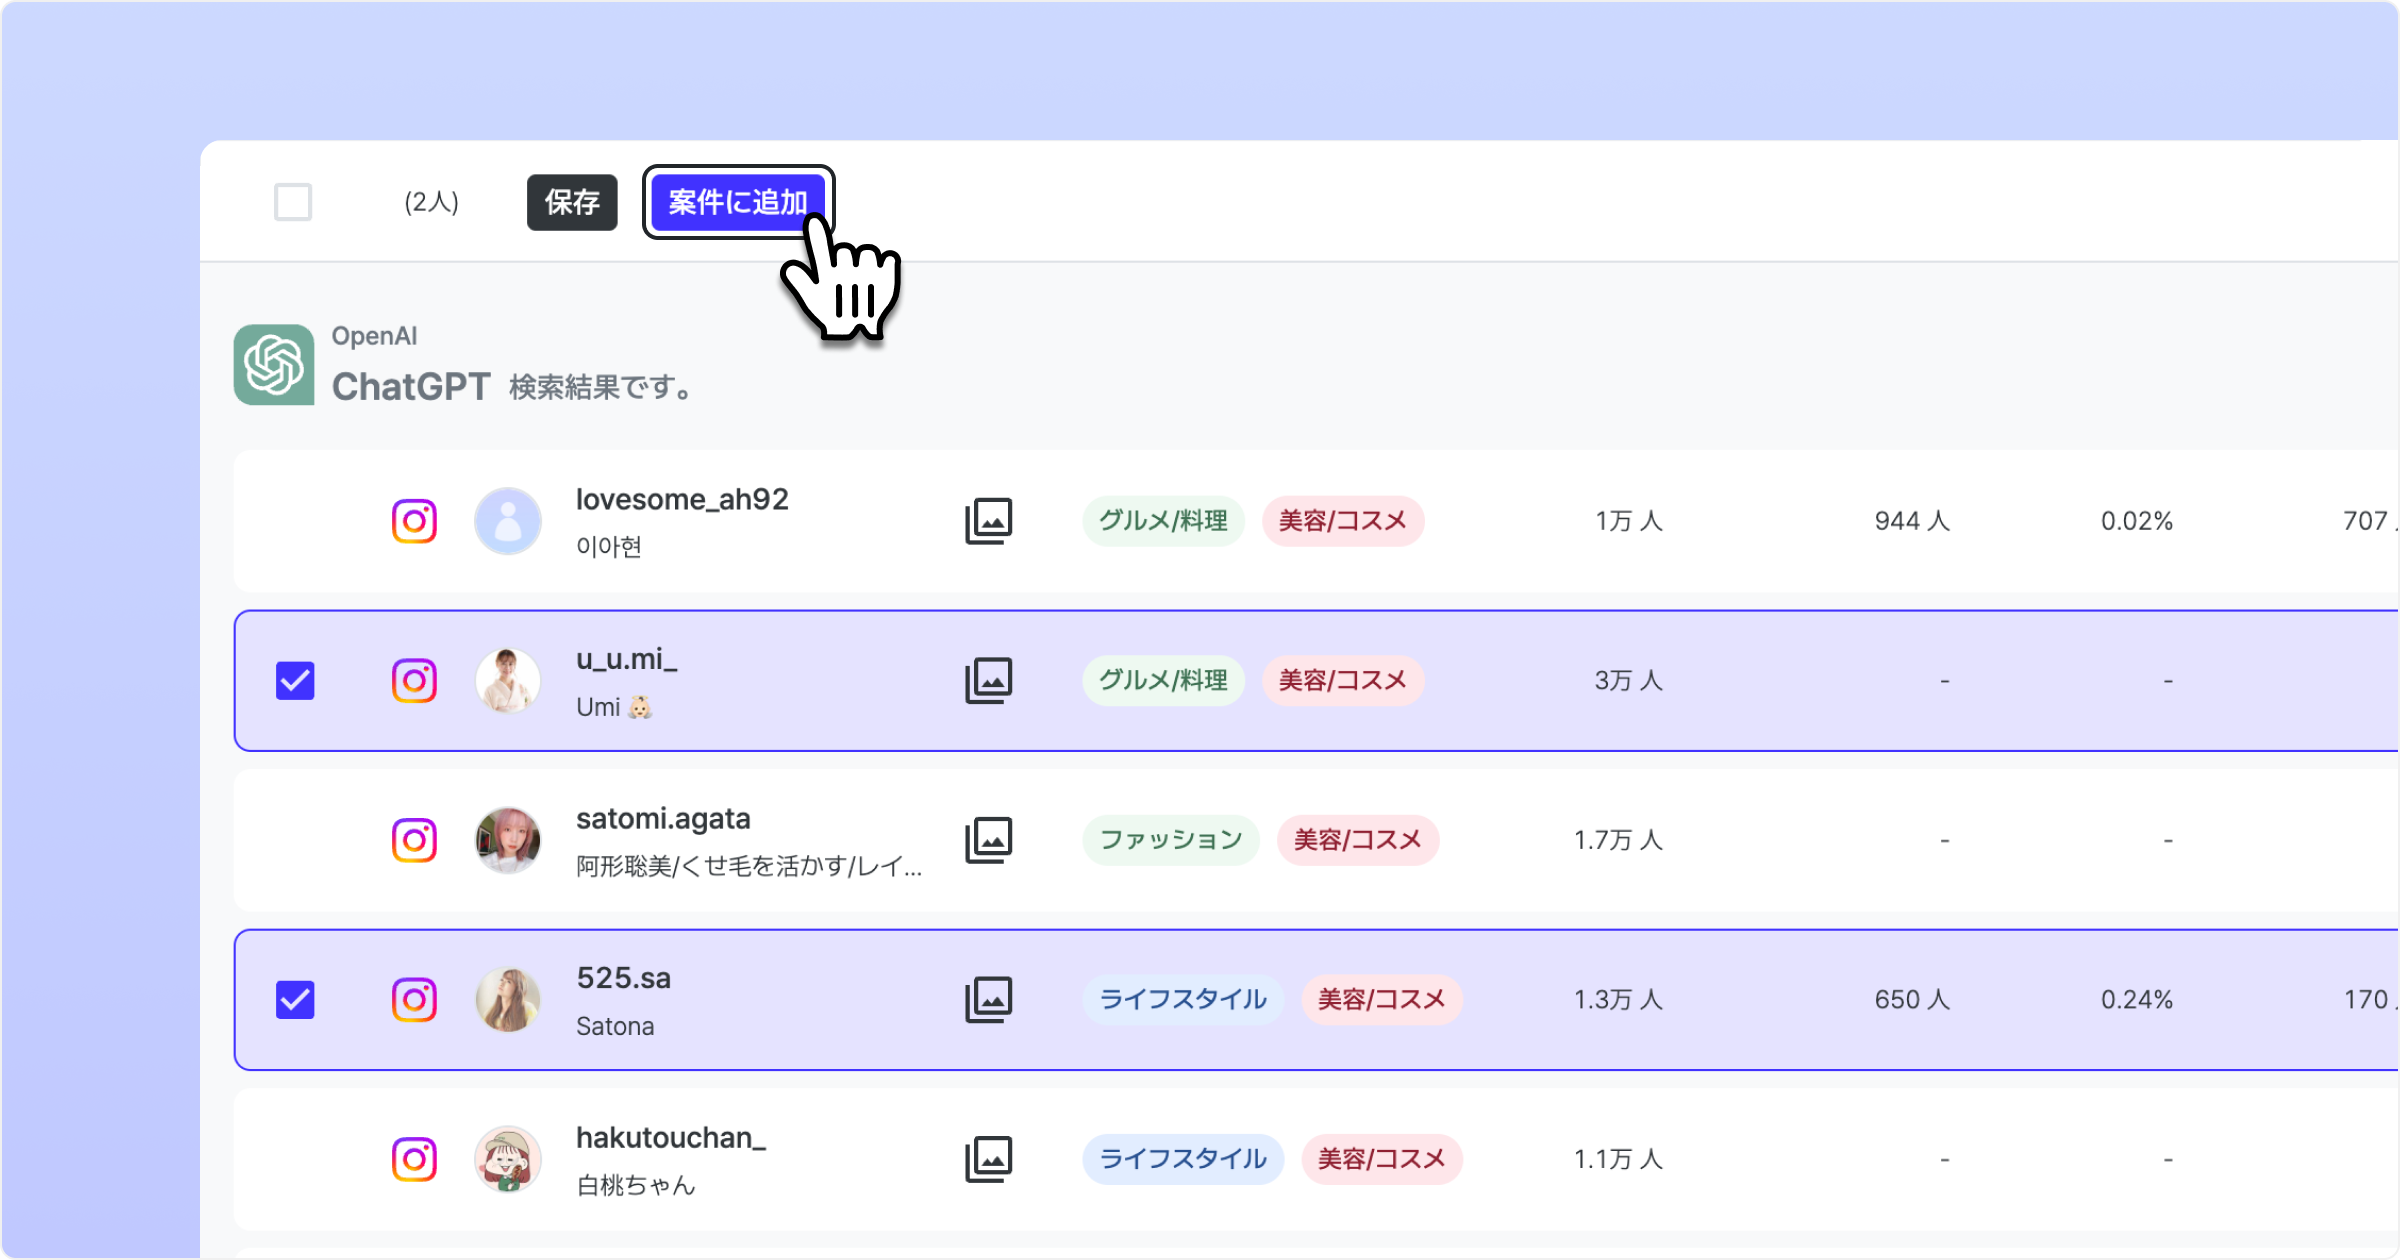
Task: Click the hakutouchan_ username
Action: click(x=670, y=1137)
